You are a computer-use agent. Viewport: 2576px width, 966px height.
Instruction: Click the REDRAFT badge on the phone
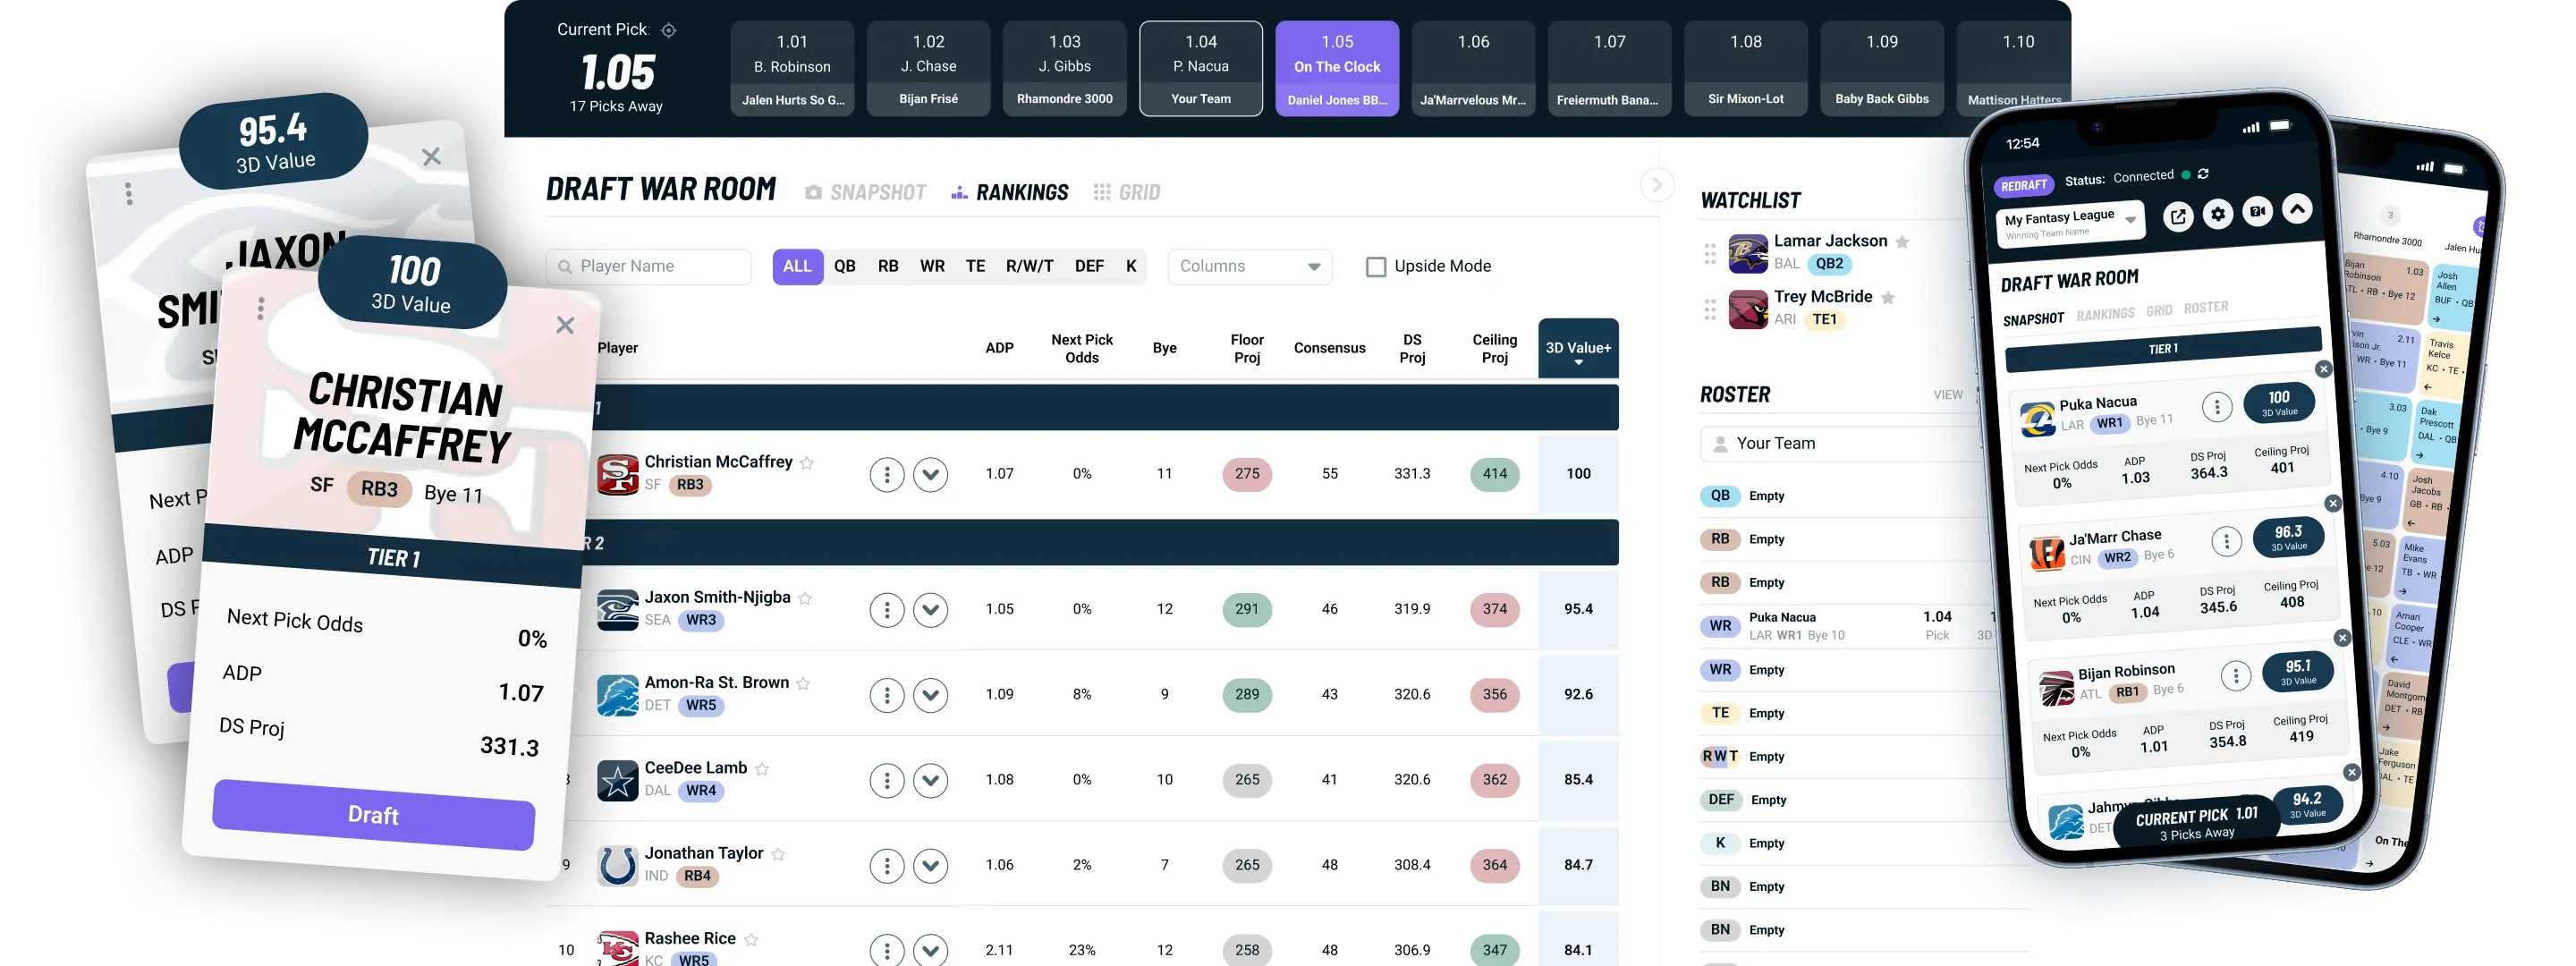coord(2024,186)
